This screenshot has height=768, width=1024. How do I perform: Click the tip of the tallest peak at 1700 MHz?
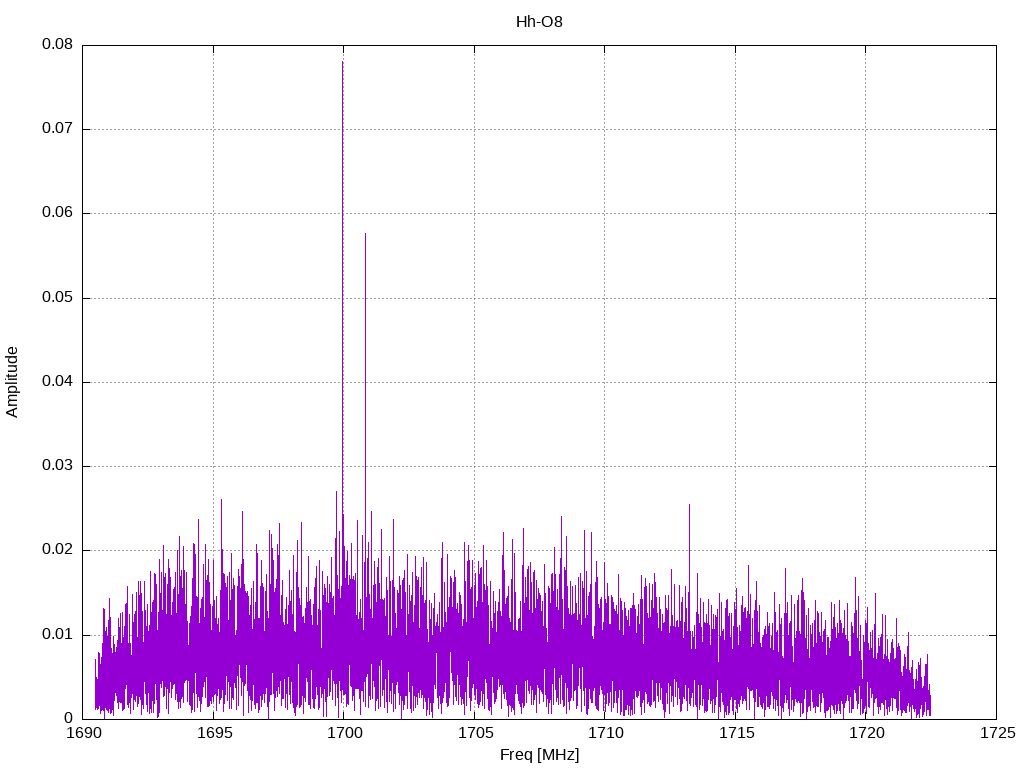click(x=343, y=63)
